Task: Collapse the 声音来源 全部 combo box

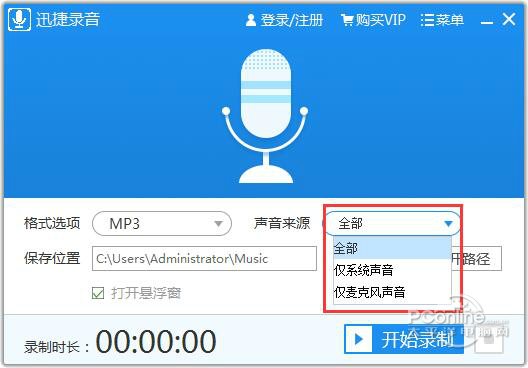Action: click(392, 223)
